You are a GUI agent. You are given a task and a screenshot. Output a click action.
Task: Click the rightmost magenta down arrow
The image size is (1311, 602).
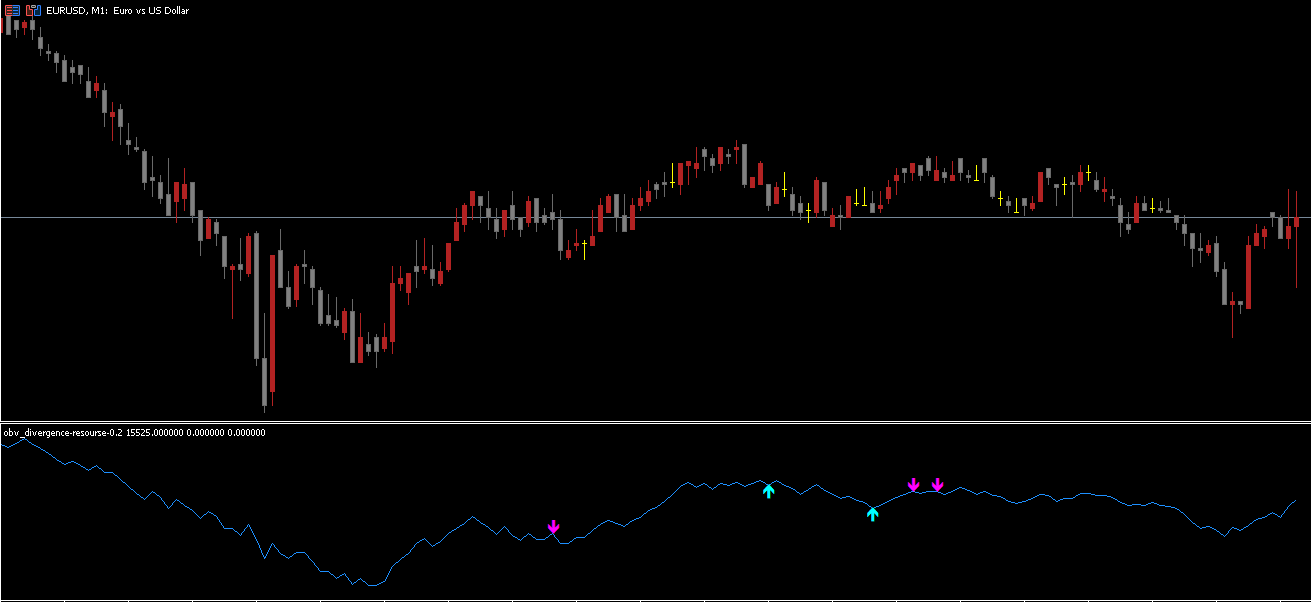click(x=937, y=485)
